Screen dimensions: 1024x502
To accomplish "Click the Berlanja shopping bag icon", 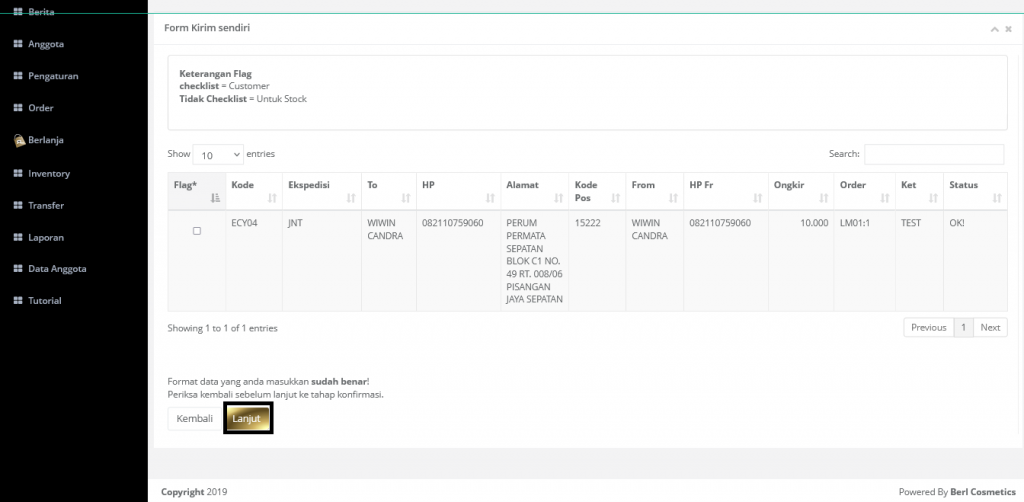I will (18, 141).
